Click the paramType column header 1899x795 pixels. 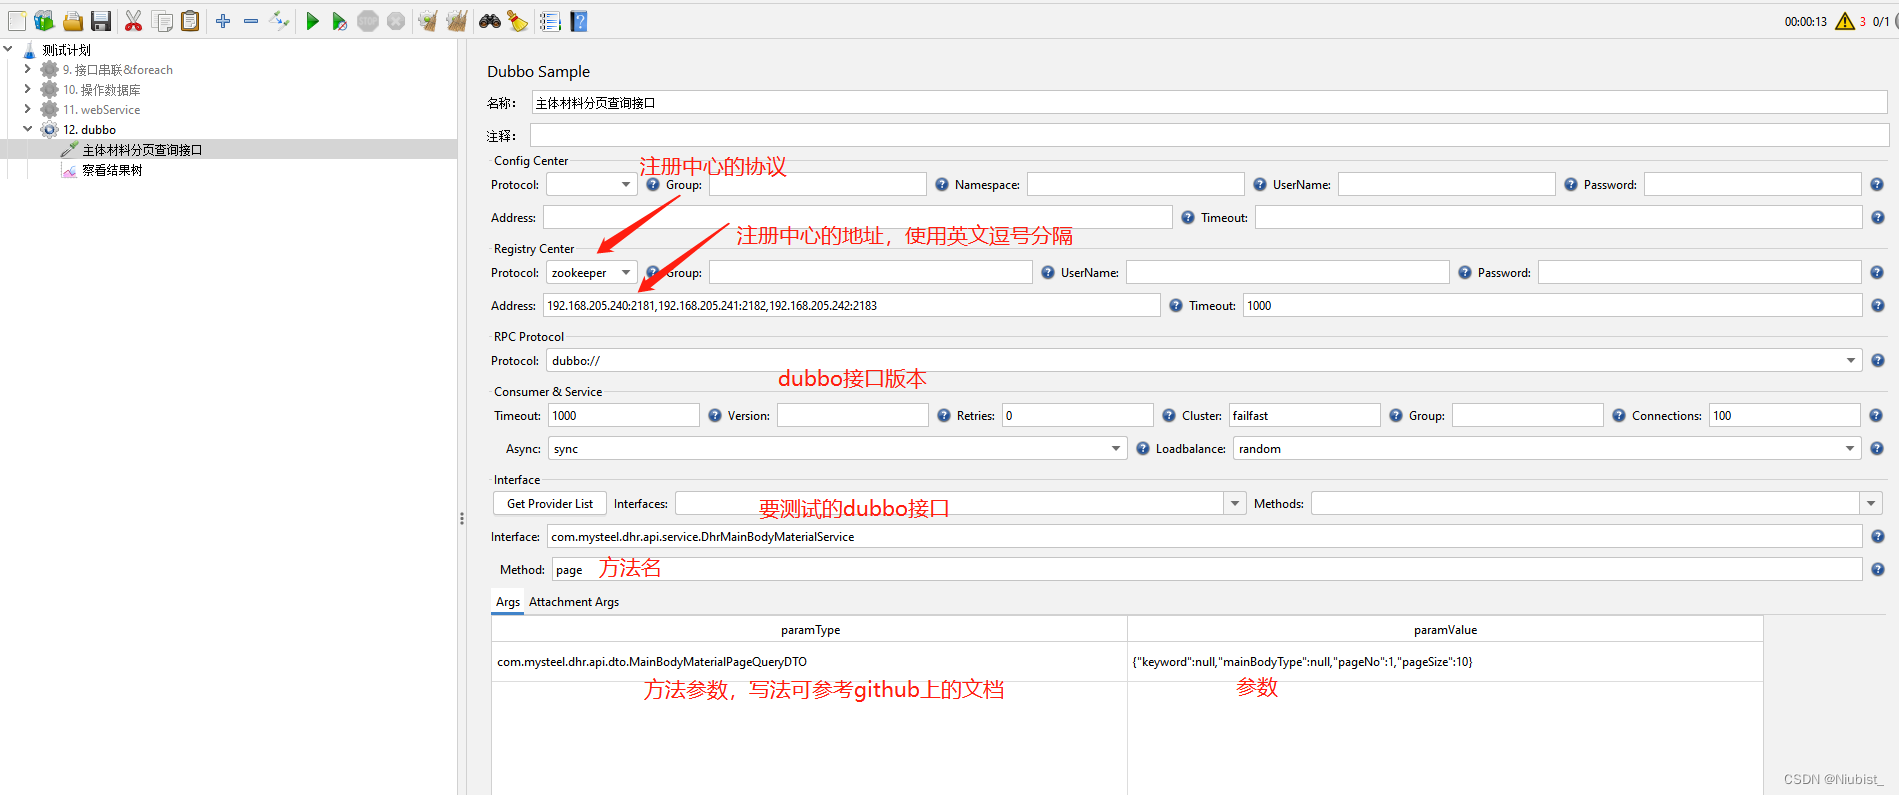tap(809, 630)
